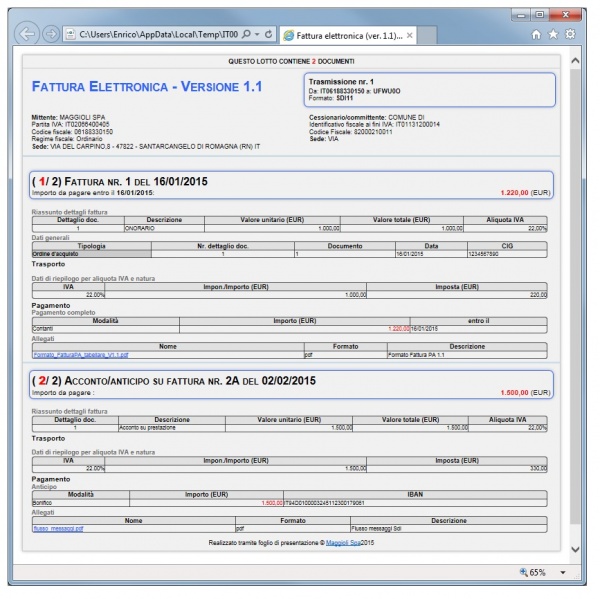Click the Acconto su prestazione description cell
The height and width of the screenshot is (599, 600).
172,428
